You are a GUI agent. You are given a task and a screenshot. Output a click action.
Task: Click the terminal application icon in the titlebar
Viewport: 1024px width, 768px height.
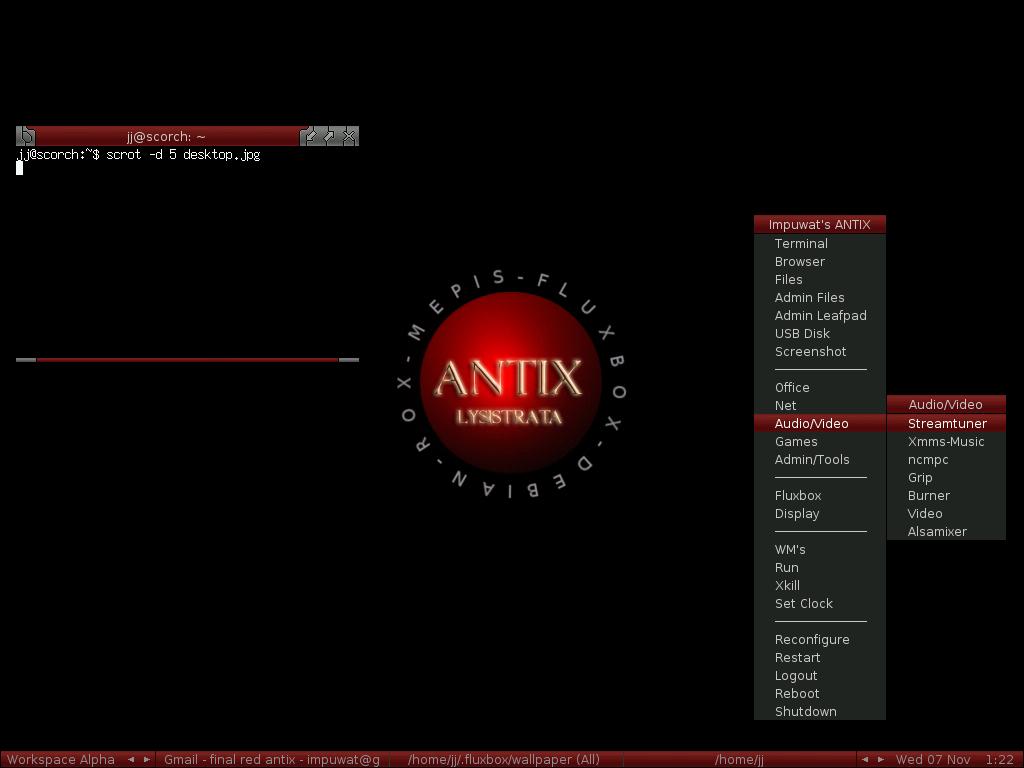pyautogui.click(x=25, y=136)
